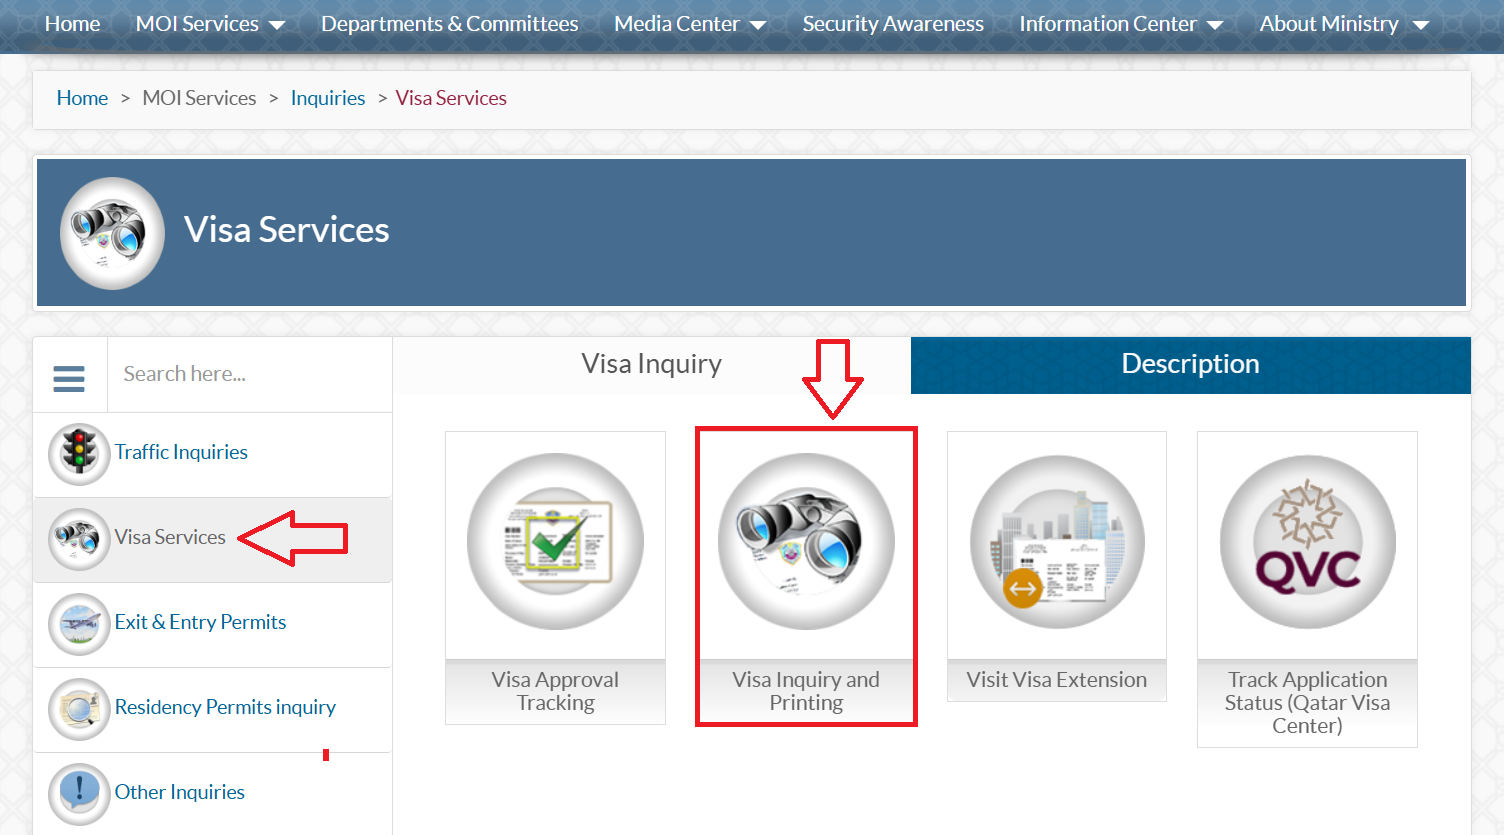The height and width of the screenshot is (835, 1504).
Task: Go to Security Awareness page
Action: coord(892,24)
